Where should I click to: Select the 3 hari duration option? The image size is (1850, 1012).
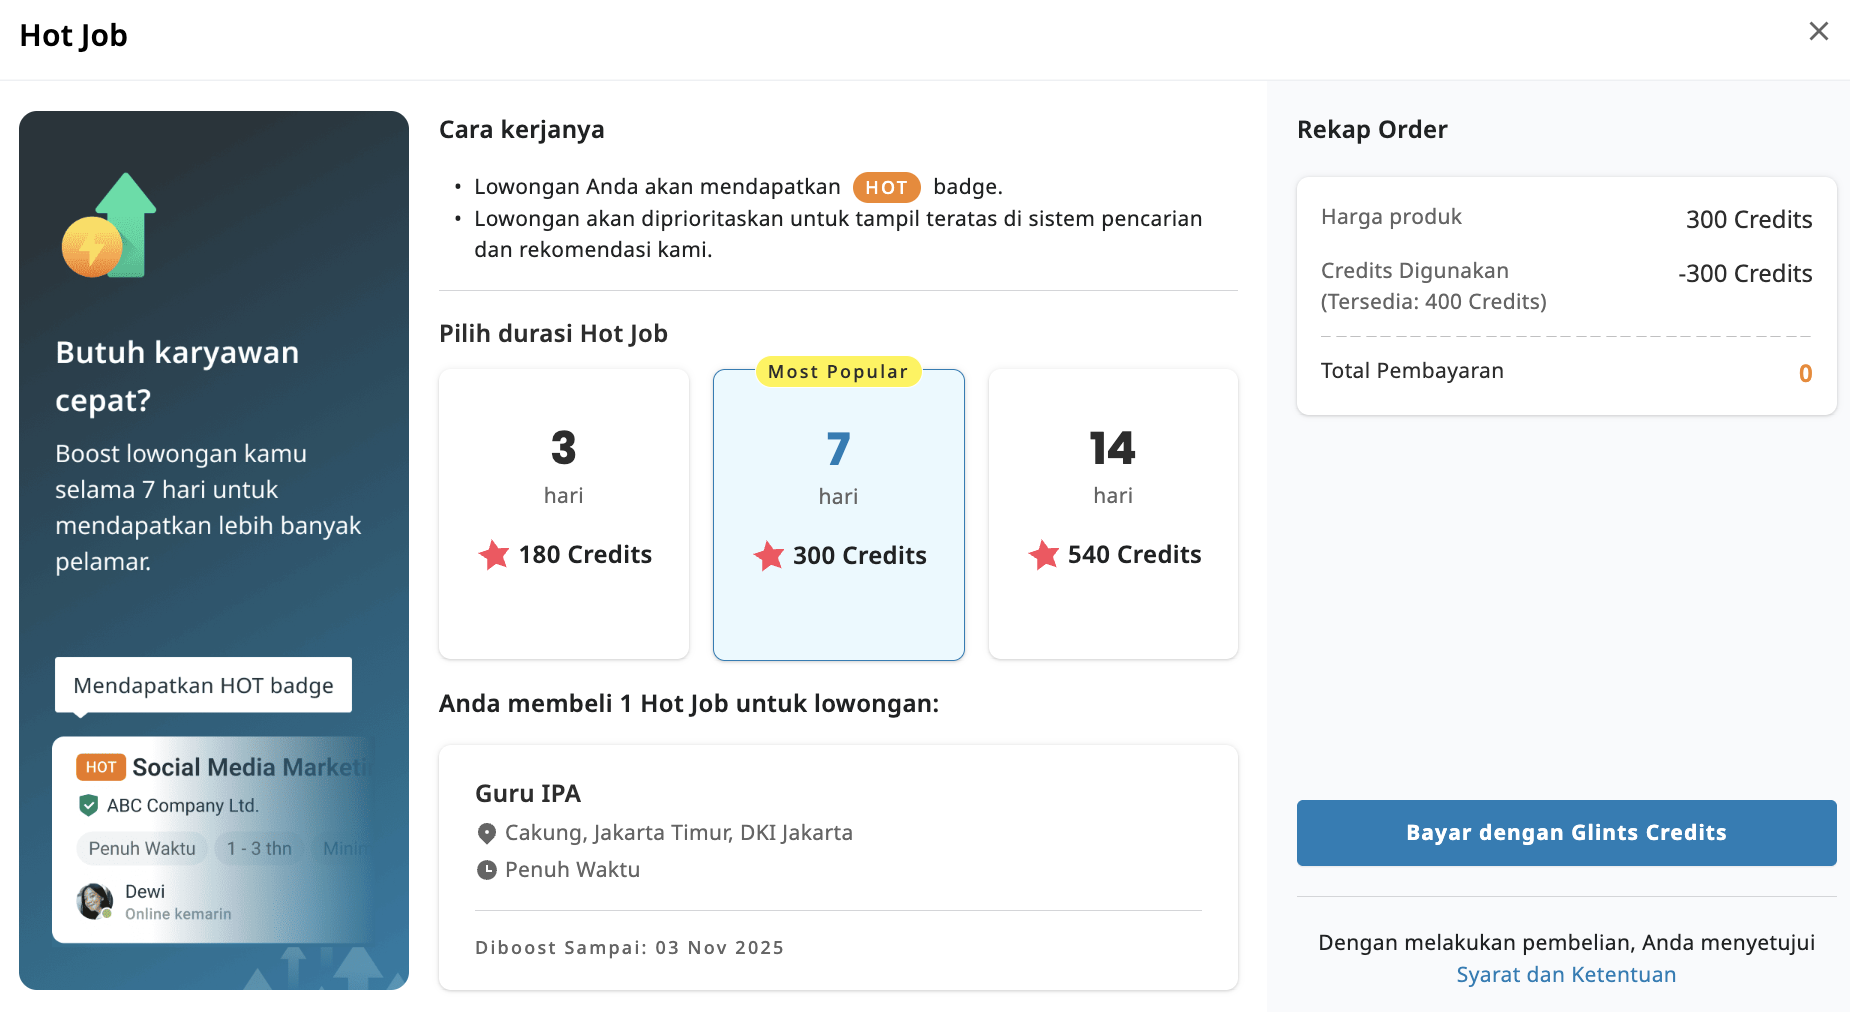(x=563, y=514)
